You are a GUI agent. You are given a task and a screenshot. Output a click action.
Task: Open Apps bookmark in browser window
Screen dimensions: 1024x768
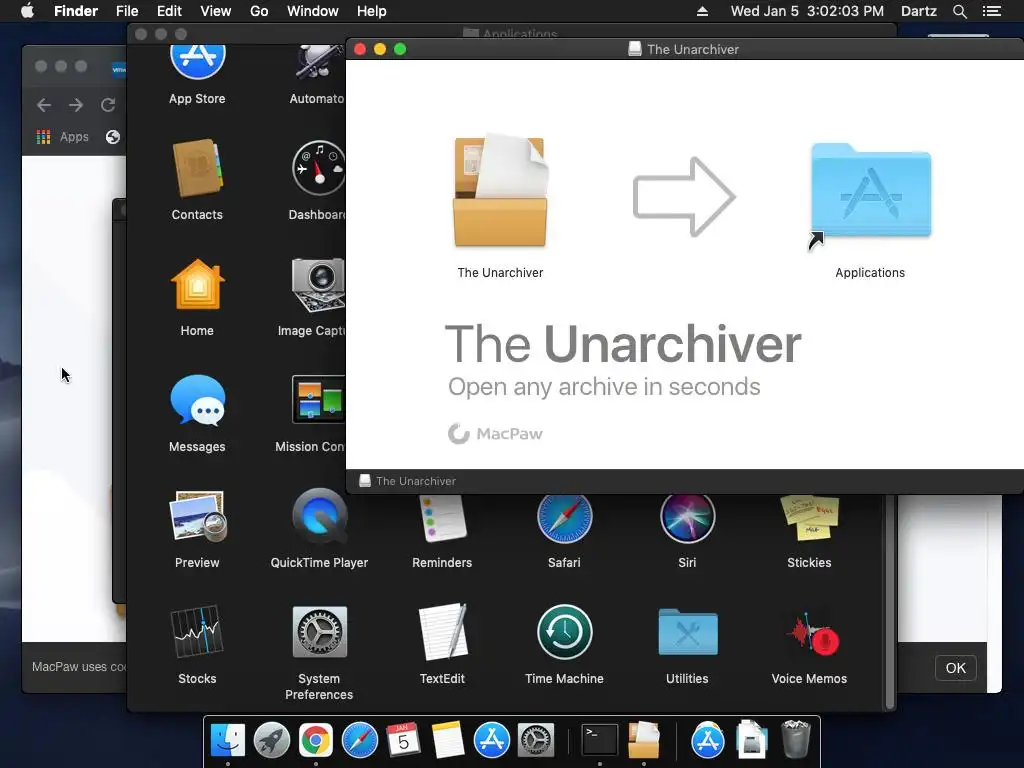[63, 136]
